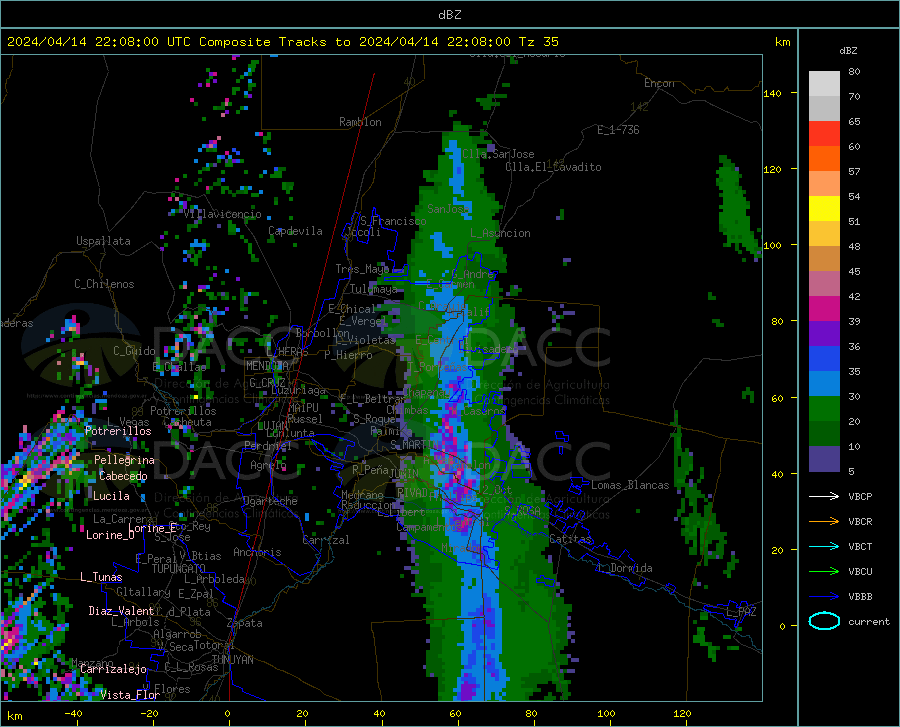Click the yellow 54 dBZ color swatch
900x727 pixels.
click(824, 208)
